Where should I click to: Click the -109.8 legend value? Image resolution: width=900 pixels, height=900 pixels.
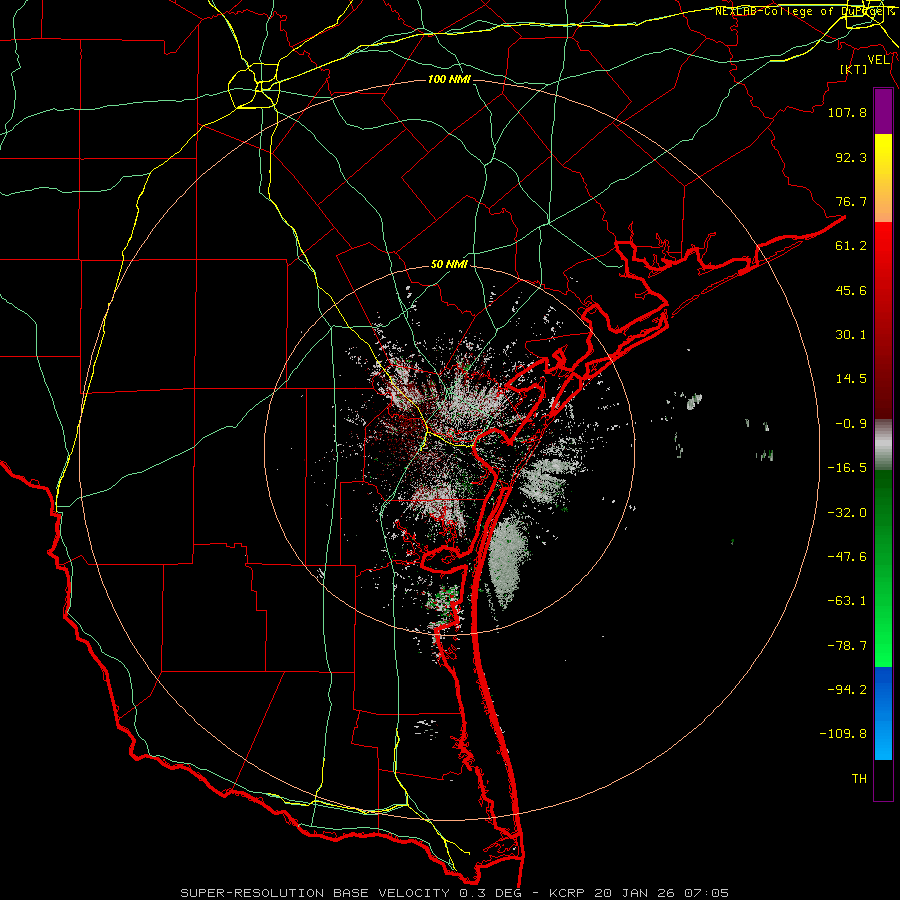[843, 734]
